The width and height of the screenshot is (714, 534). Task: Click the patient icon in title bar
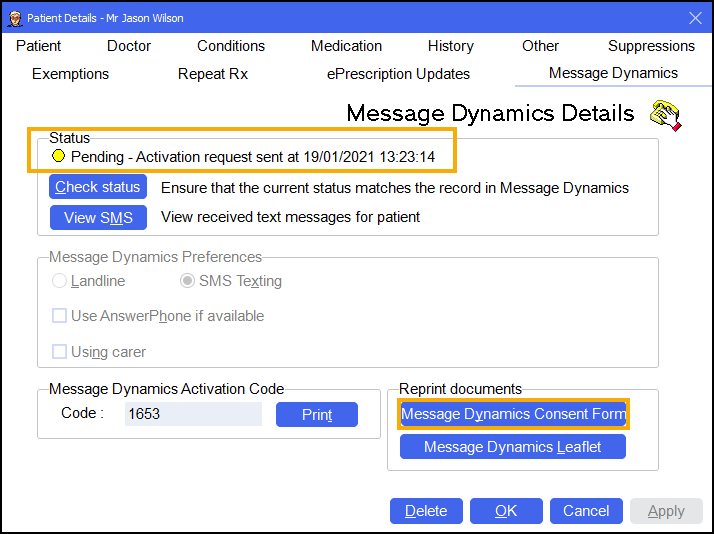pyautogui.click(x=14, y=18)
